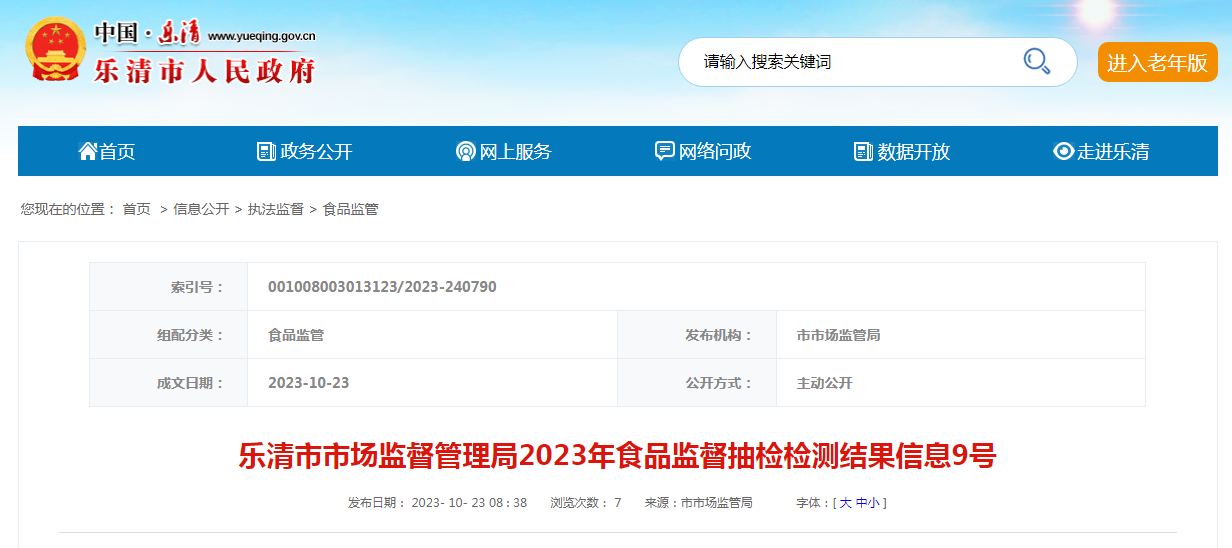Click the red article headline
Image resolution: width=1232 pixels, height=548 pixels.
617,457
